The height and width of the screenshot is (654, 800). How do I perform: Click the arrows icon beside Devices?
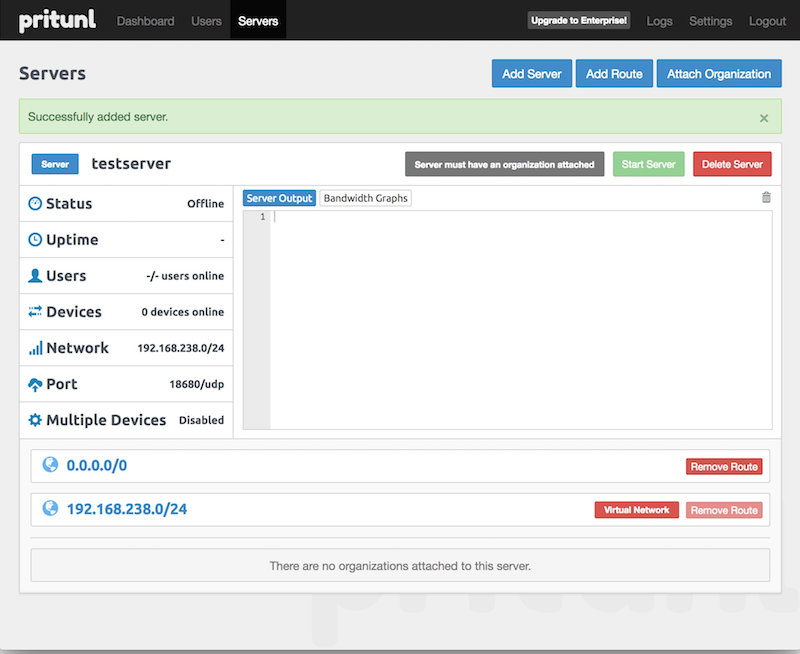click(x=35, y=312)
